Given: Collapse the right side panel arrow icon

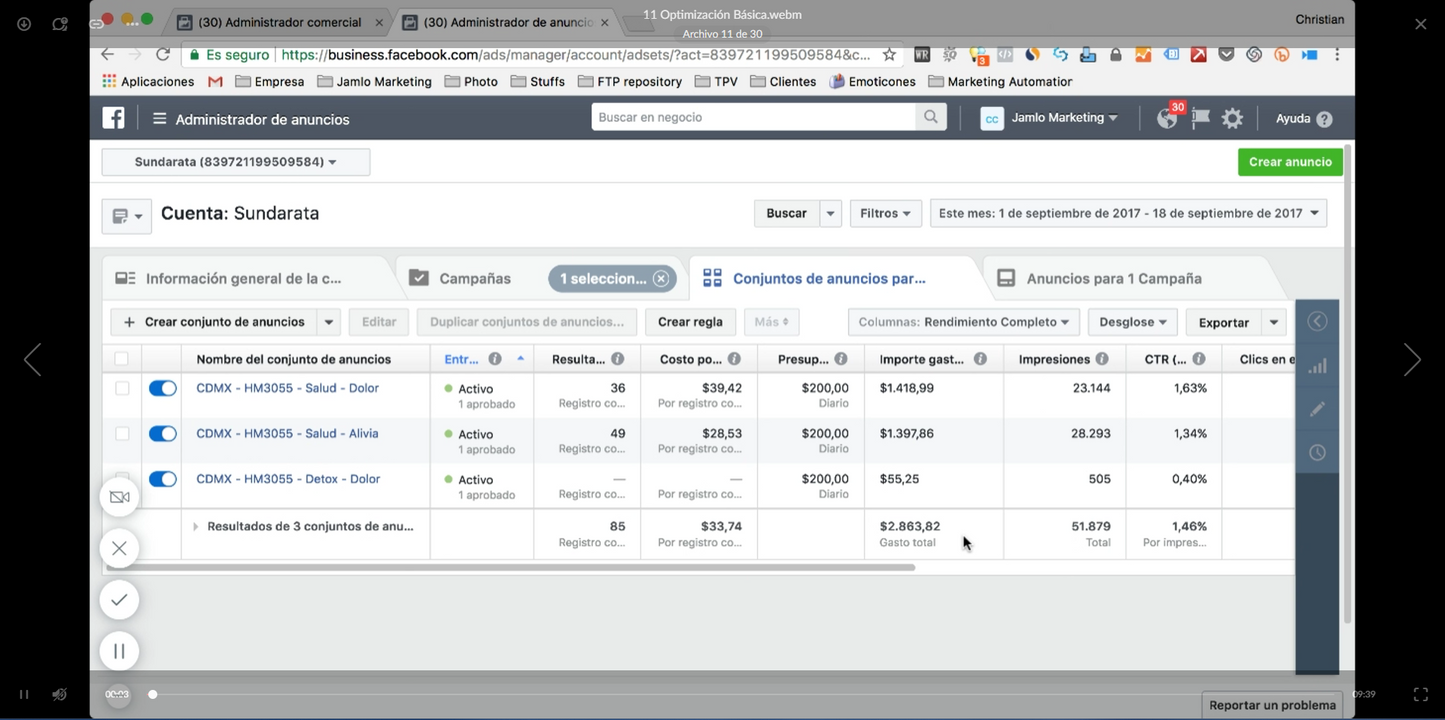Looking at the screenshot, I should click(x=1317, y=321).
